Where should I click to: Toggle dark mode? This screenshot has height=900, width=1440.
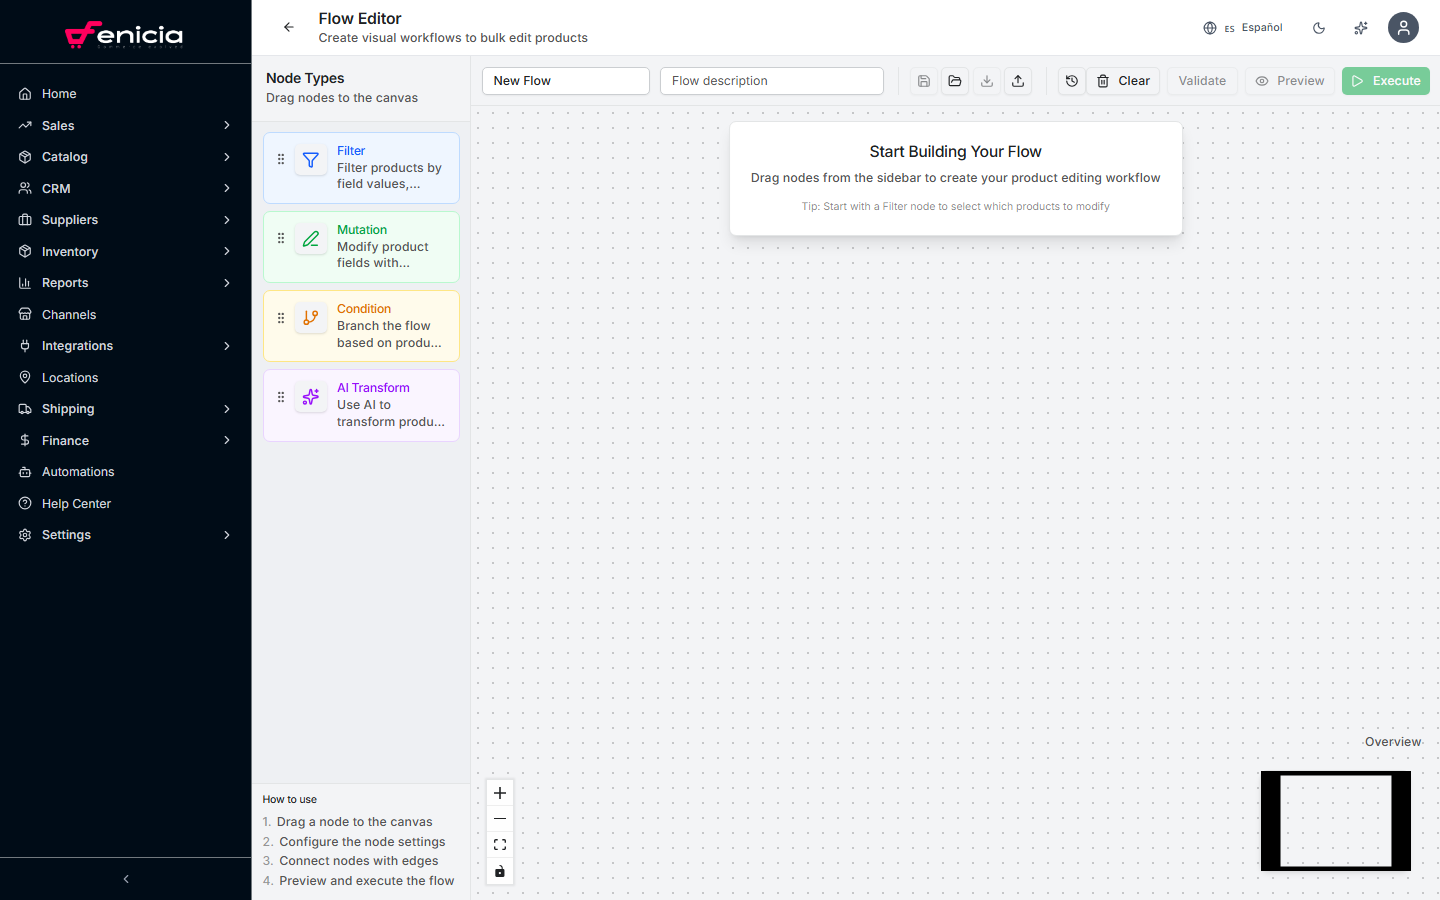pyautogui.click(x=1319, y=27)
